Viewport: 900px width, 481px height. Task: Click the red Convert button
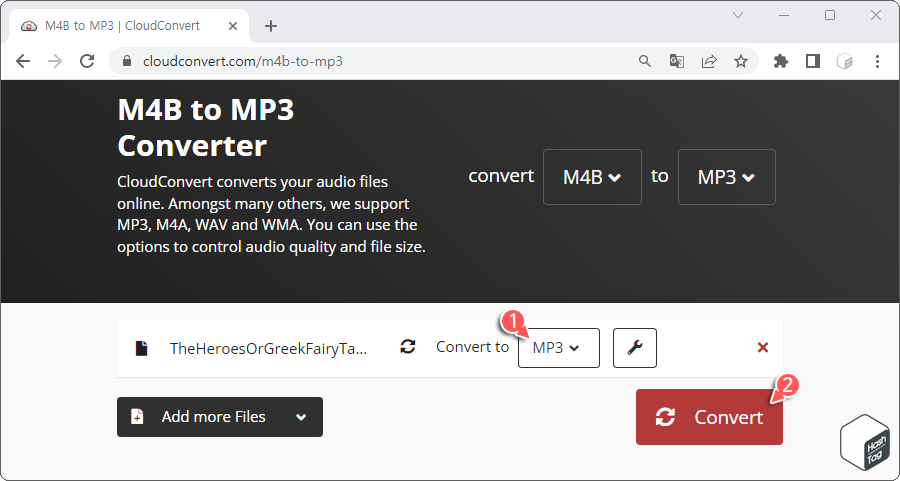(x=709, y=417)
